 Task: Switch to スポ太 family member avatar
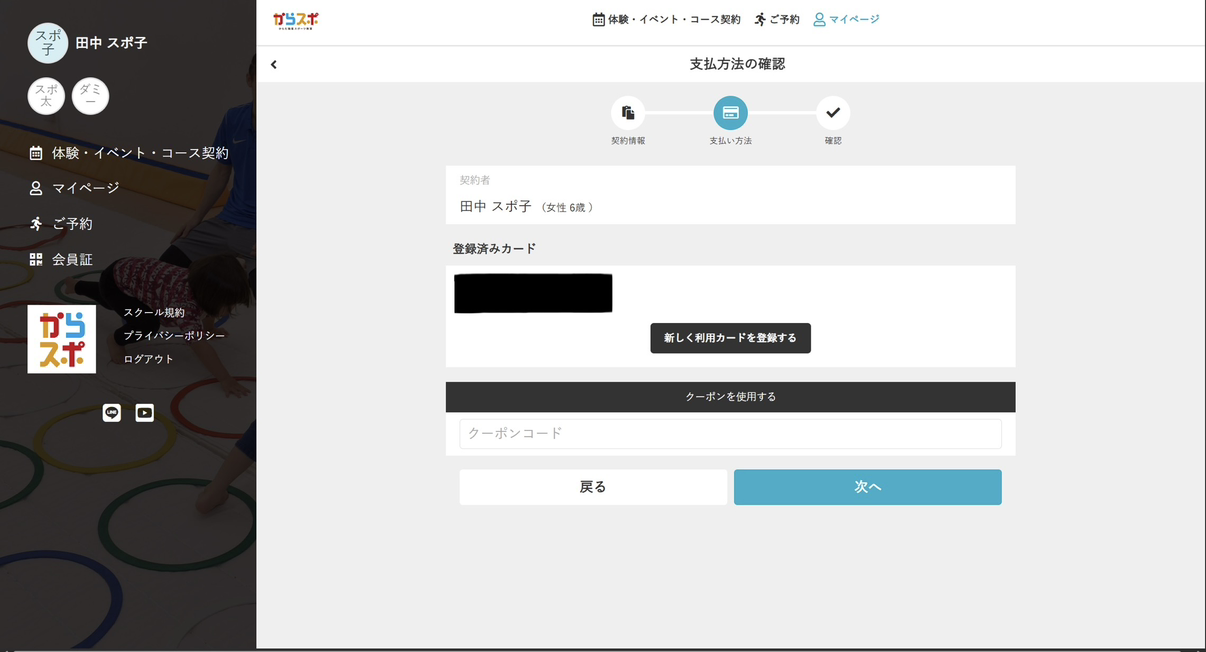[46, 96]
